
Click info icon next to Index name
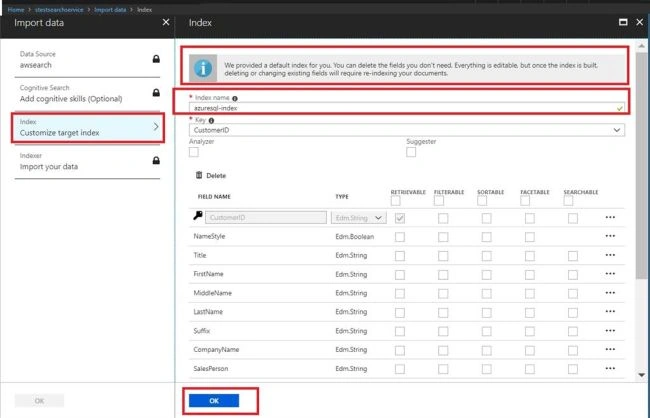point(235,99)
